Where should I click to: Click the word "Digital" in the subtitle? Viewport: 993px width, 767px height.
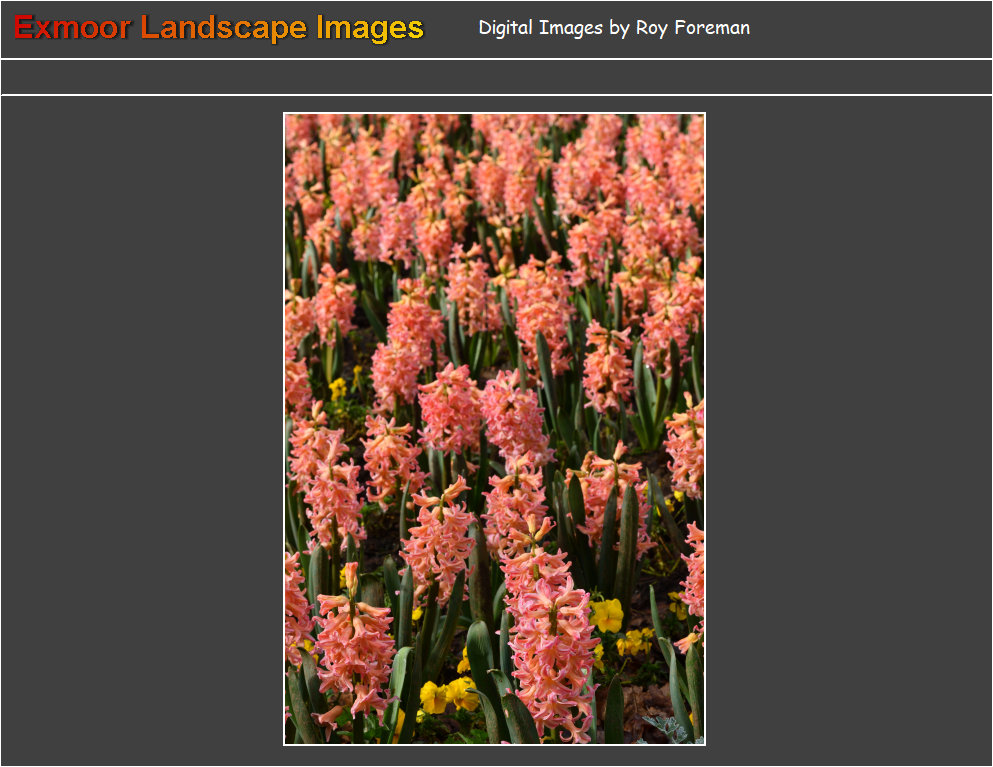tap(506, 28)
